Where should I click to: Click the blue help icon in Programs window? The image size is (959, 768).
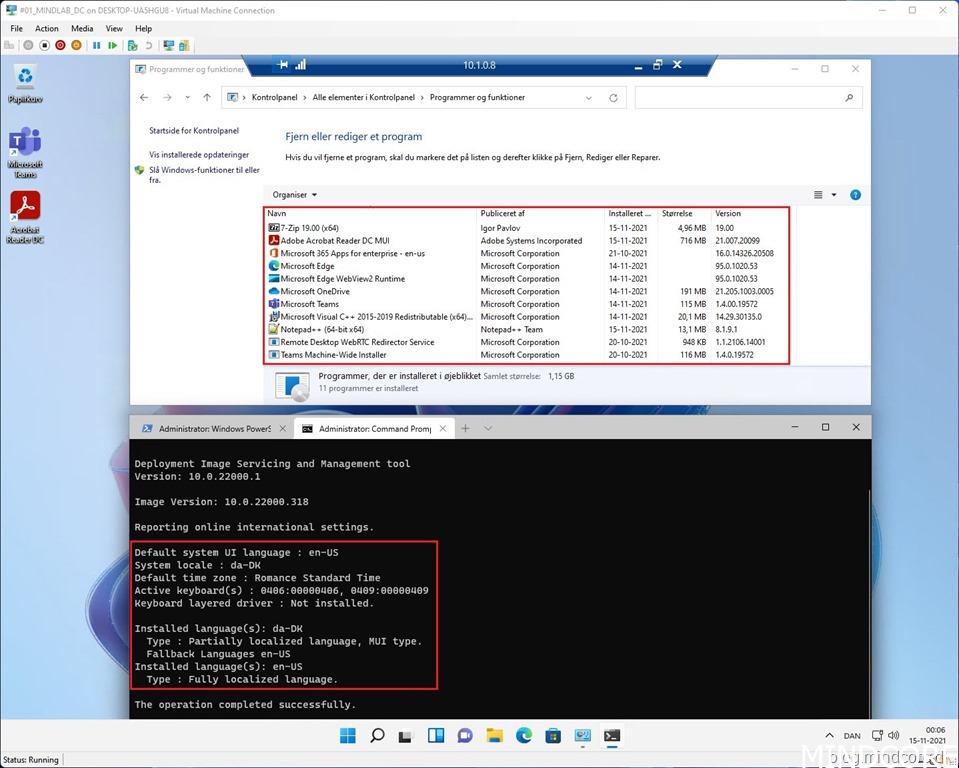click(x=855, y=195)
